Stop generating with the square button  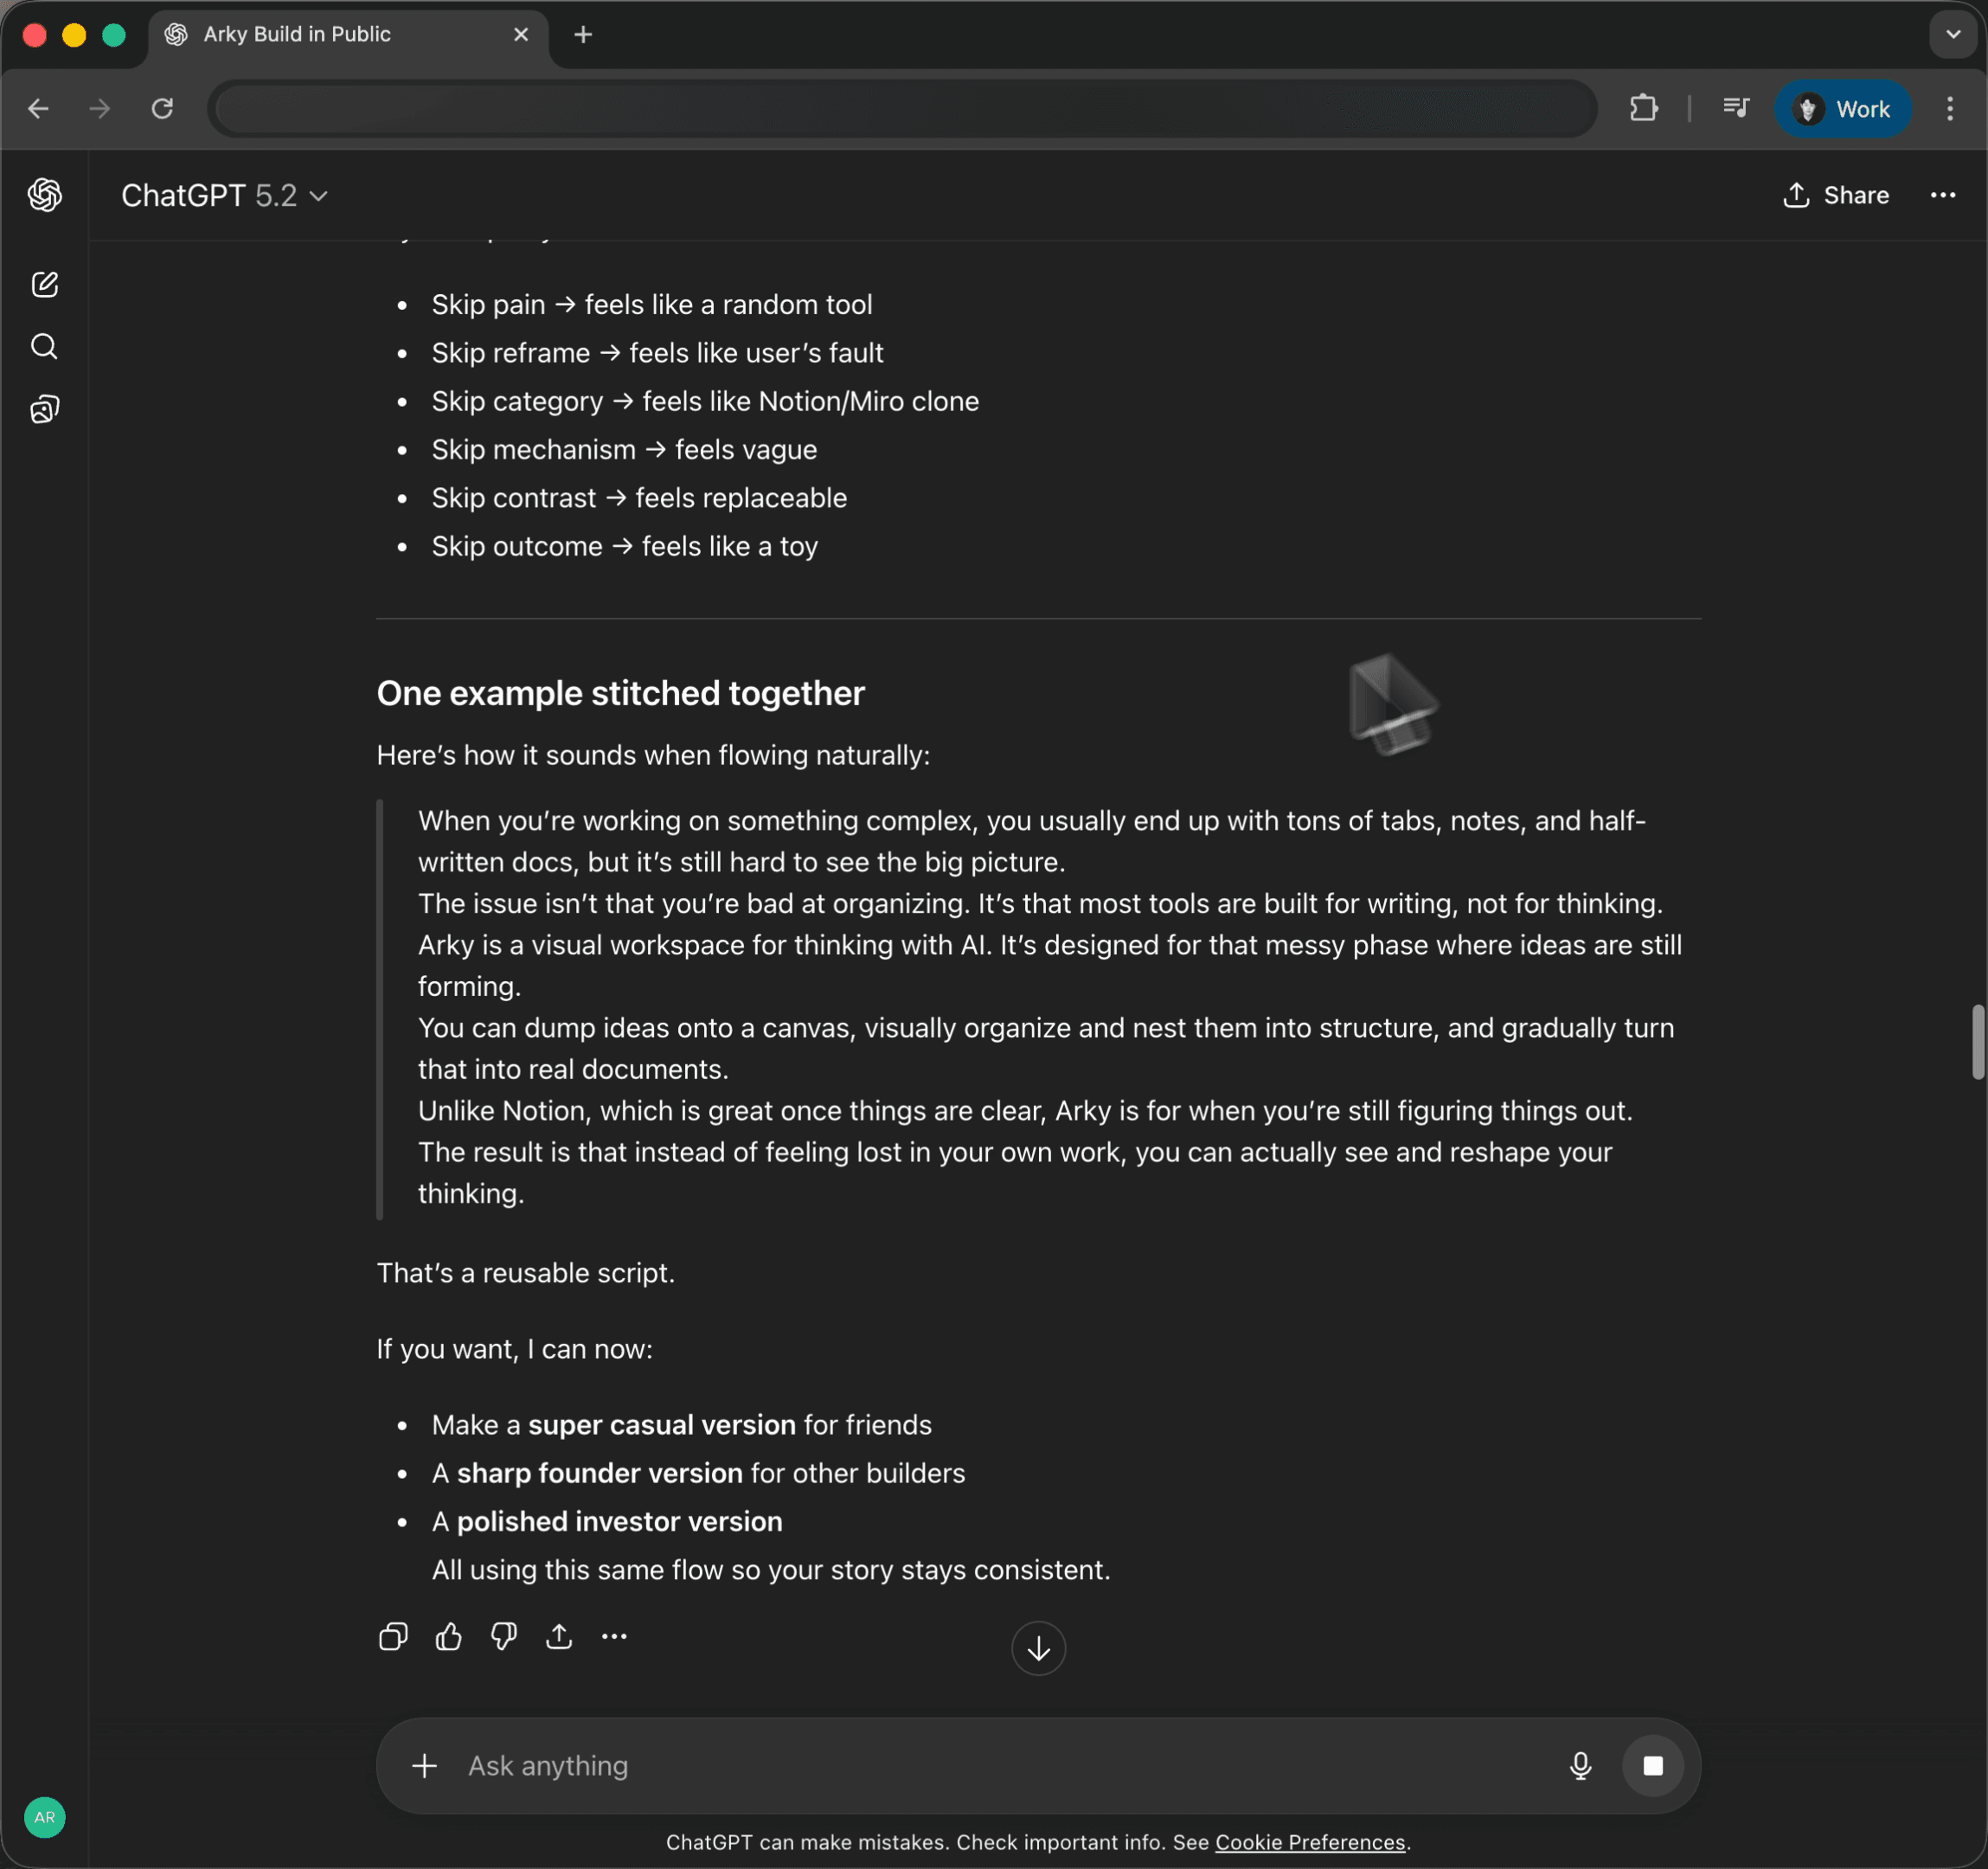1653,1766
